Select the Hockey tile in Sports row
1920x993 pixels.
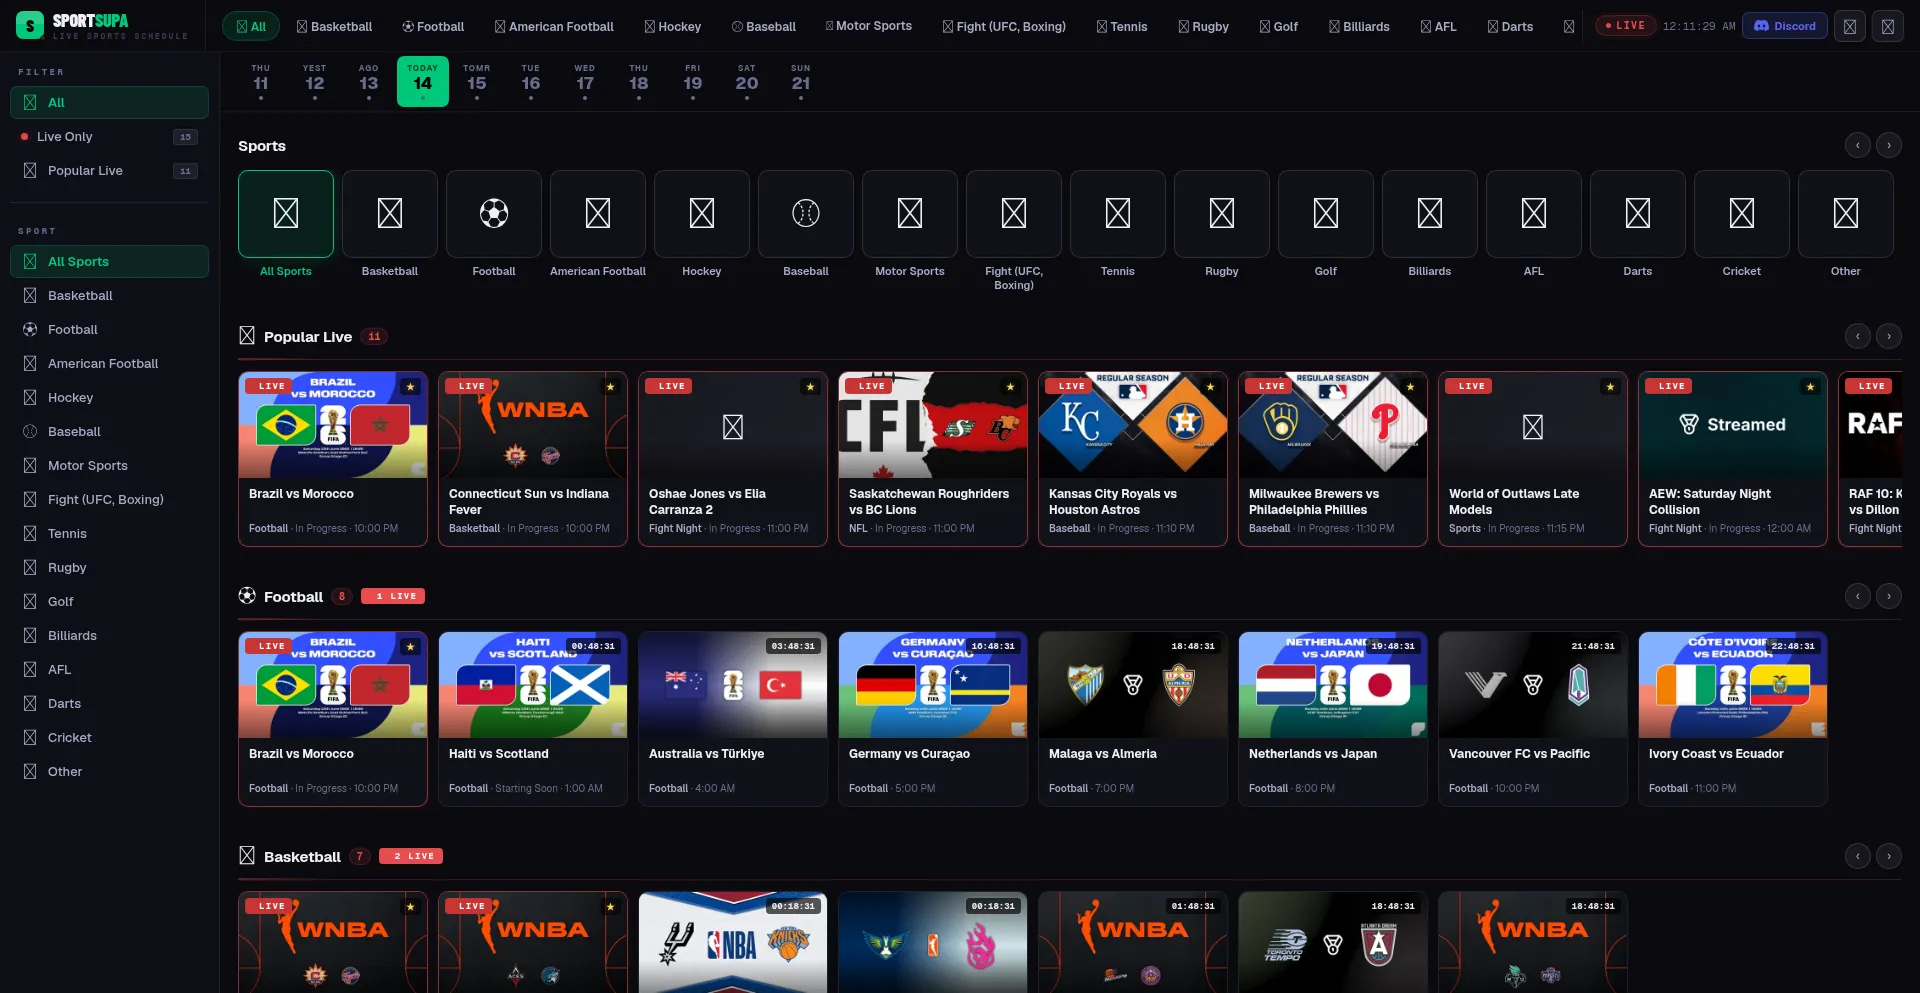click(x=702, y=214)
